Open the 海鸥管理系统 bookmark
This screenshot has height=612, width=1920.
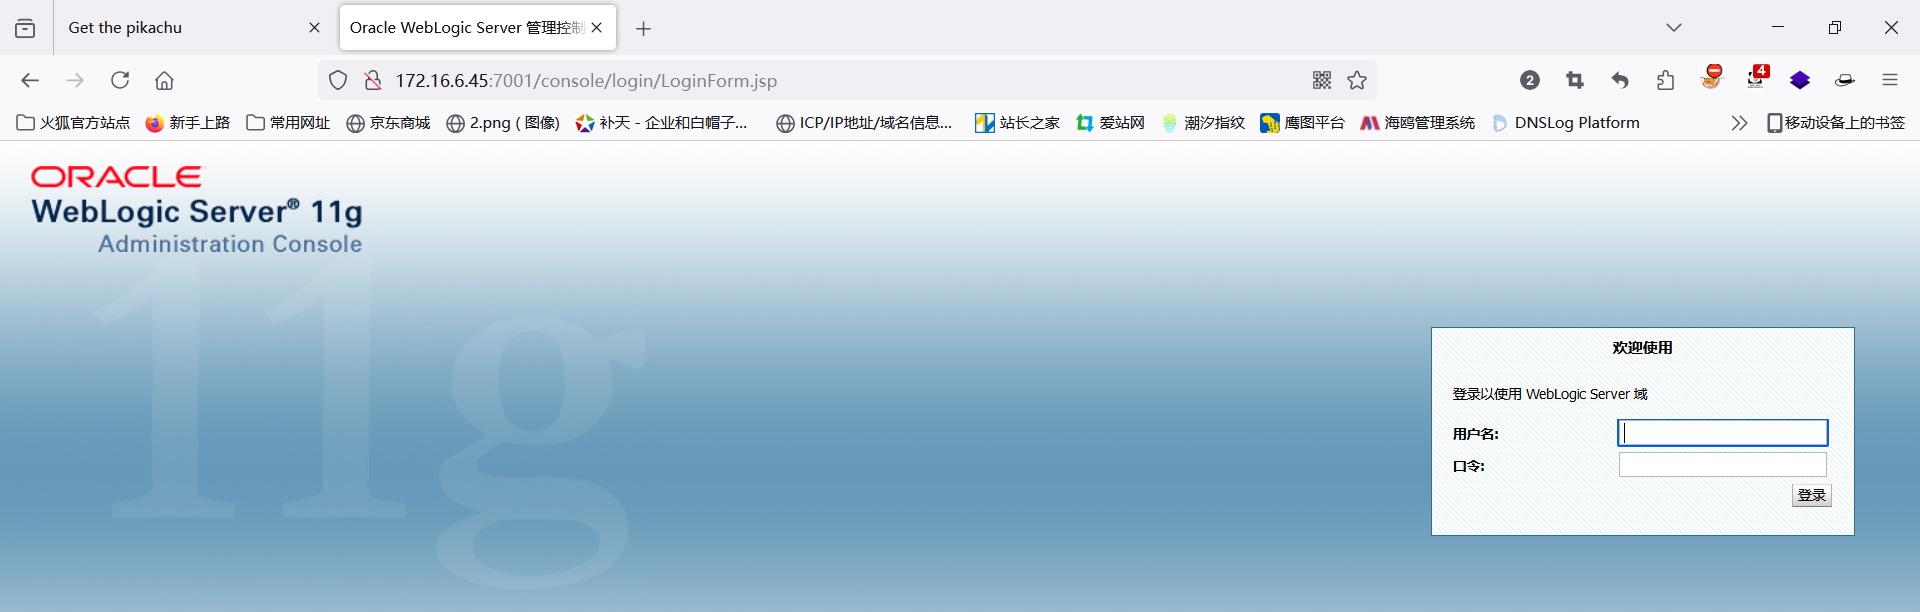click(1418, 123)
